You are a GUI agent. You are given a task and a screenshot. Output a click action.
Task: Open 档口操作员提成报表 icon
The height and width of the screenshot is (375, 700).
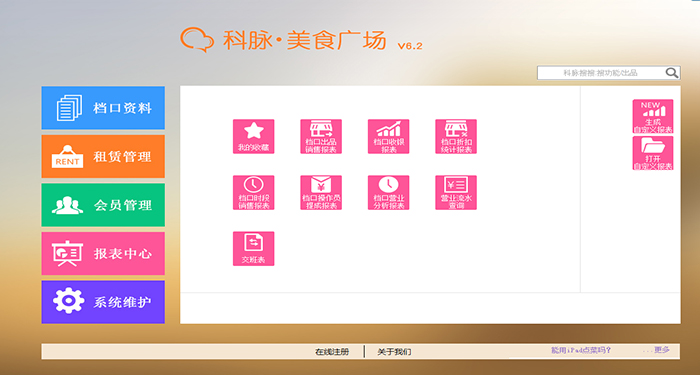click(x=321, y=192)
